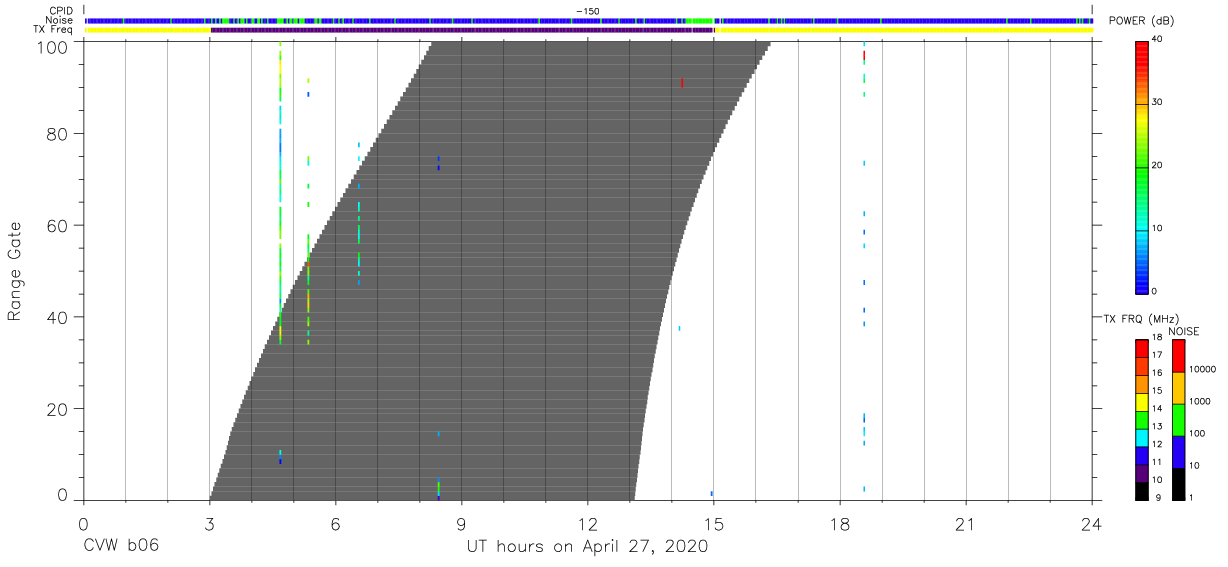The width and height of the screenshot is (1228, 567).
Task: Click the 60 tick on the Range Gate axis
Action: click(x=59, y=226)
